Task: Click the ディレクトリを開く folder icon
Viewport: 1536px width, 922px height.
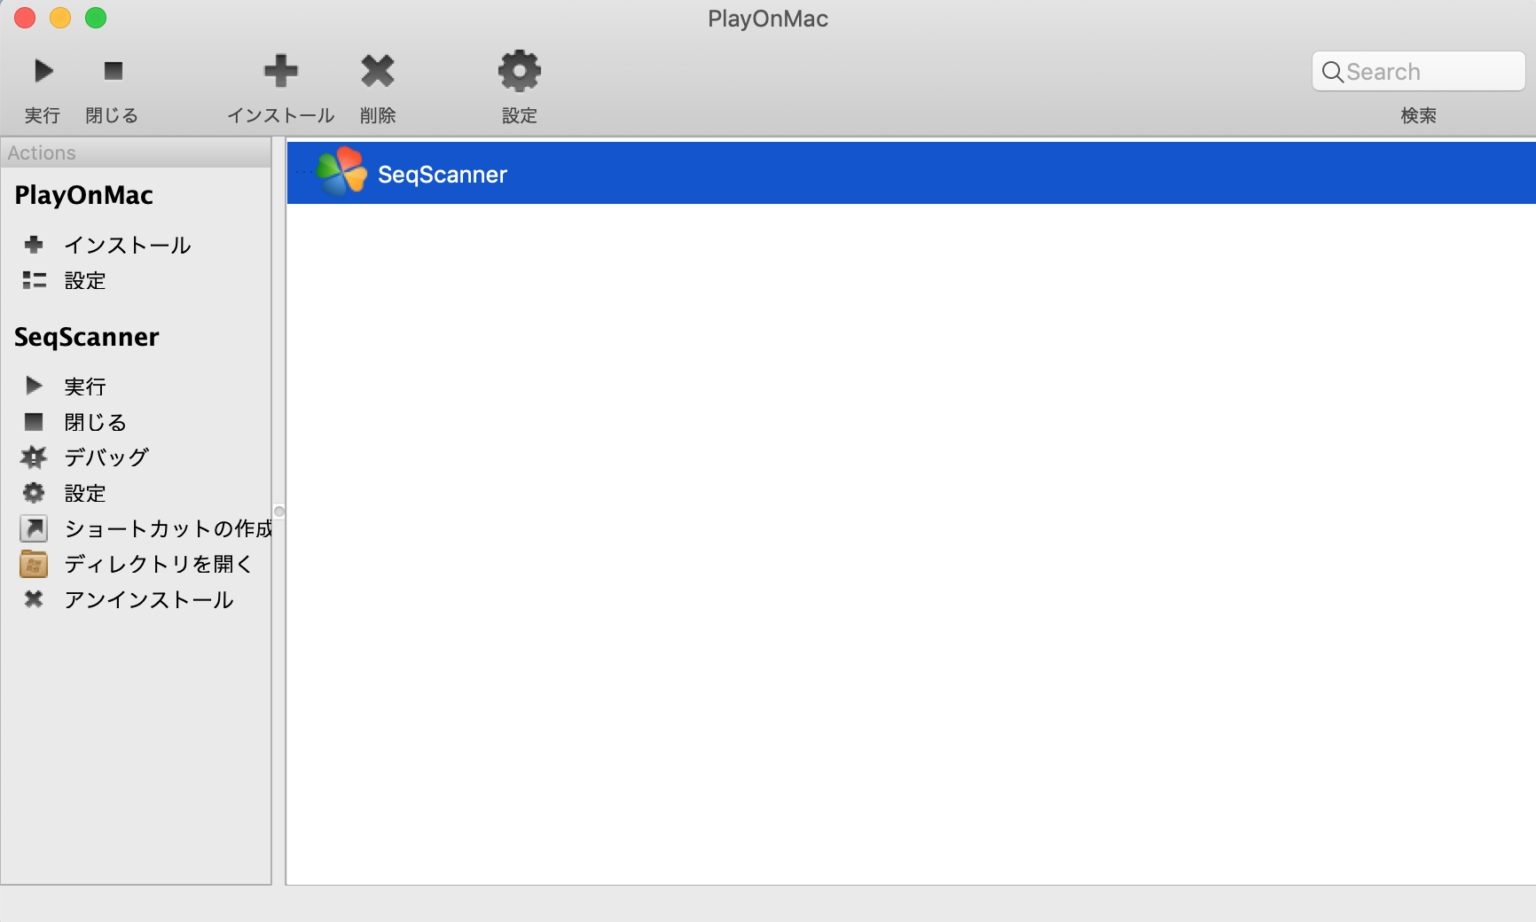Action: click(x=33, y=564)
